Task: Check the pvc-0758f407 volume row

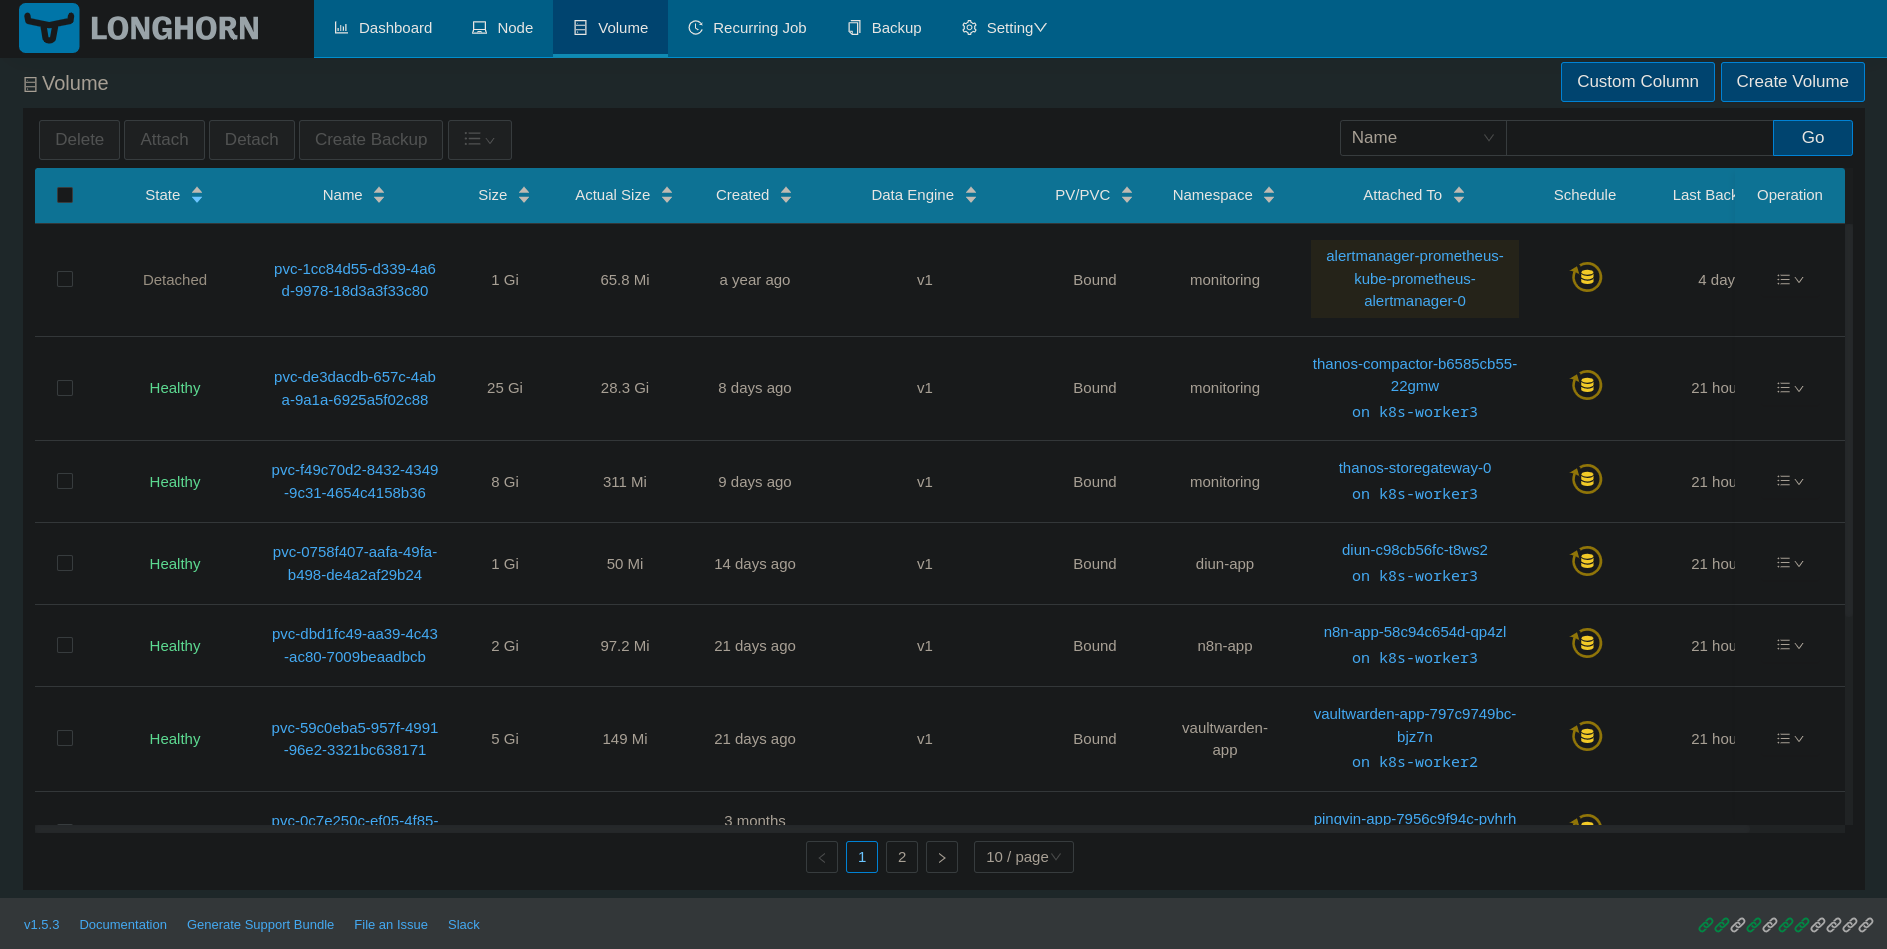Action: click(65, 563)
